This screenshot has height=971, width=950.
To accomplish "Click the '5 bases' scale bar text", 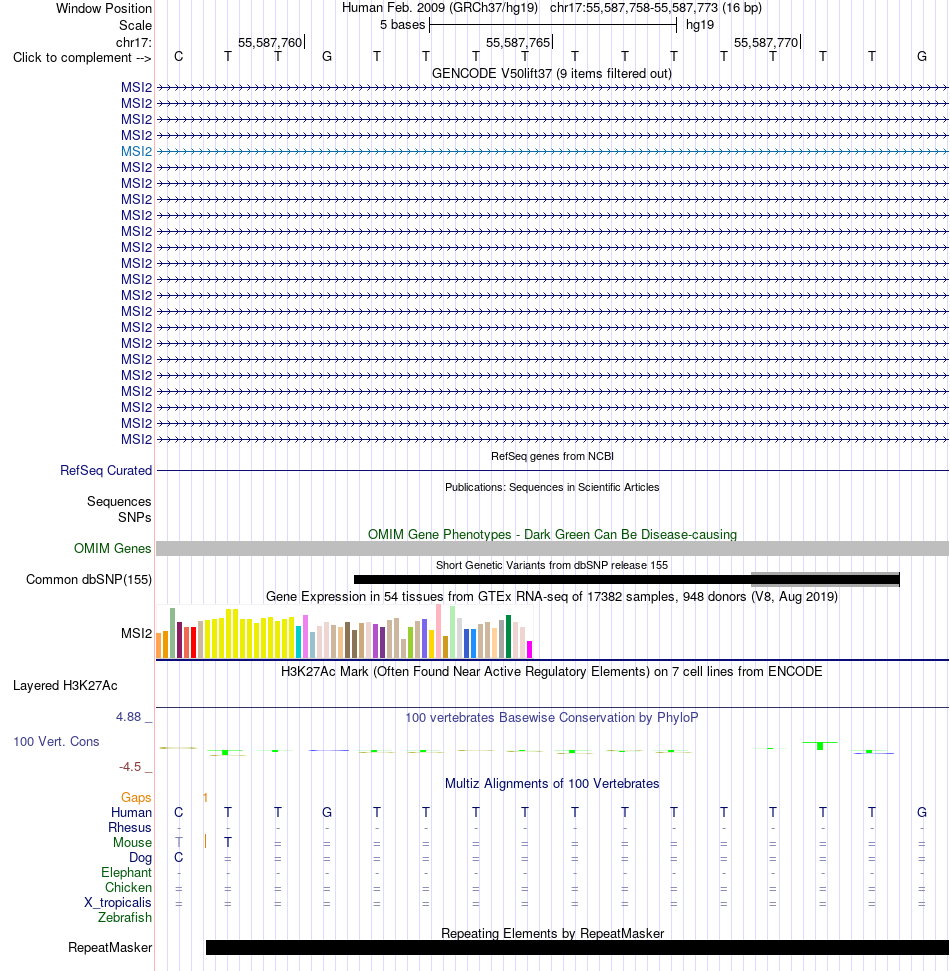I will (403, 25).
